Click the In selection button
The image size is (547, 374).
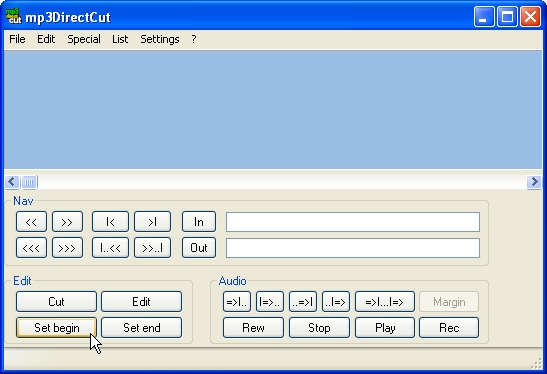point(199,222)
